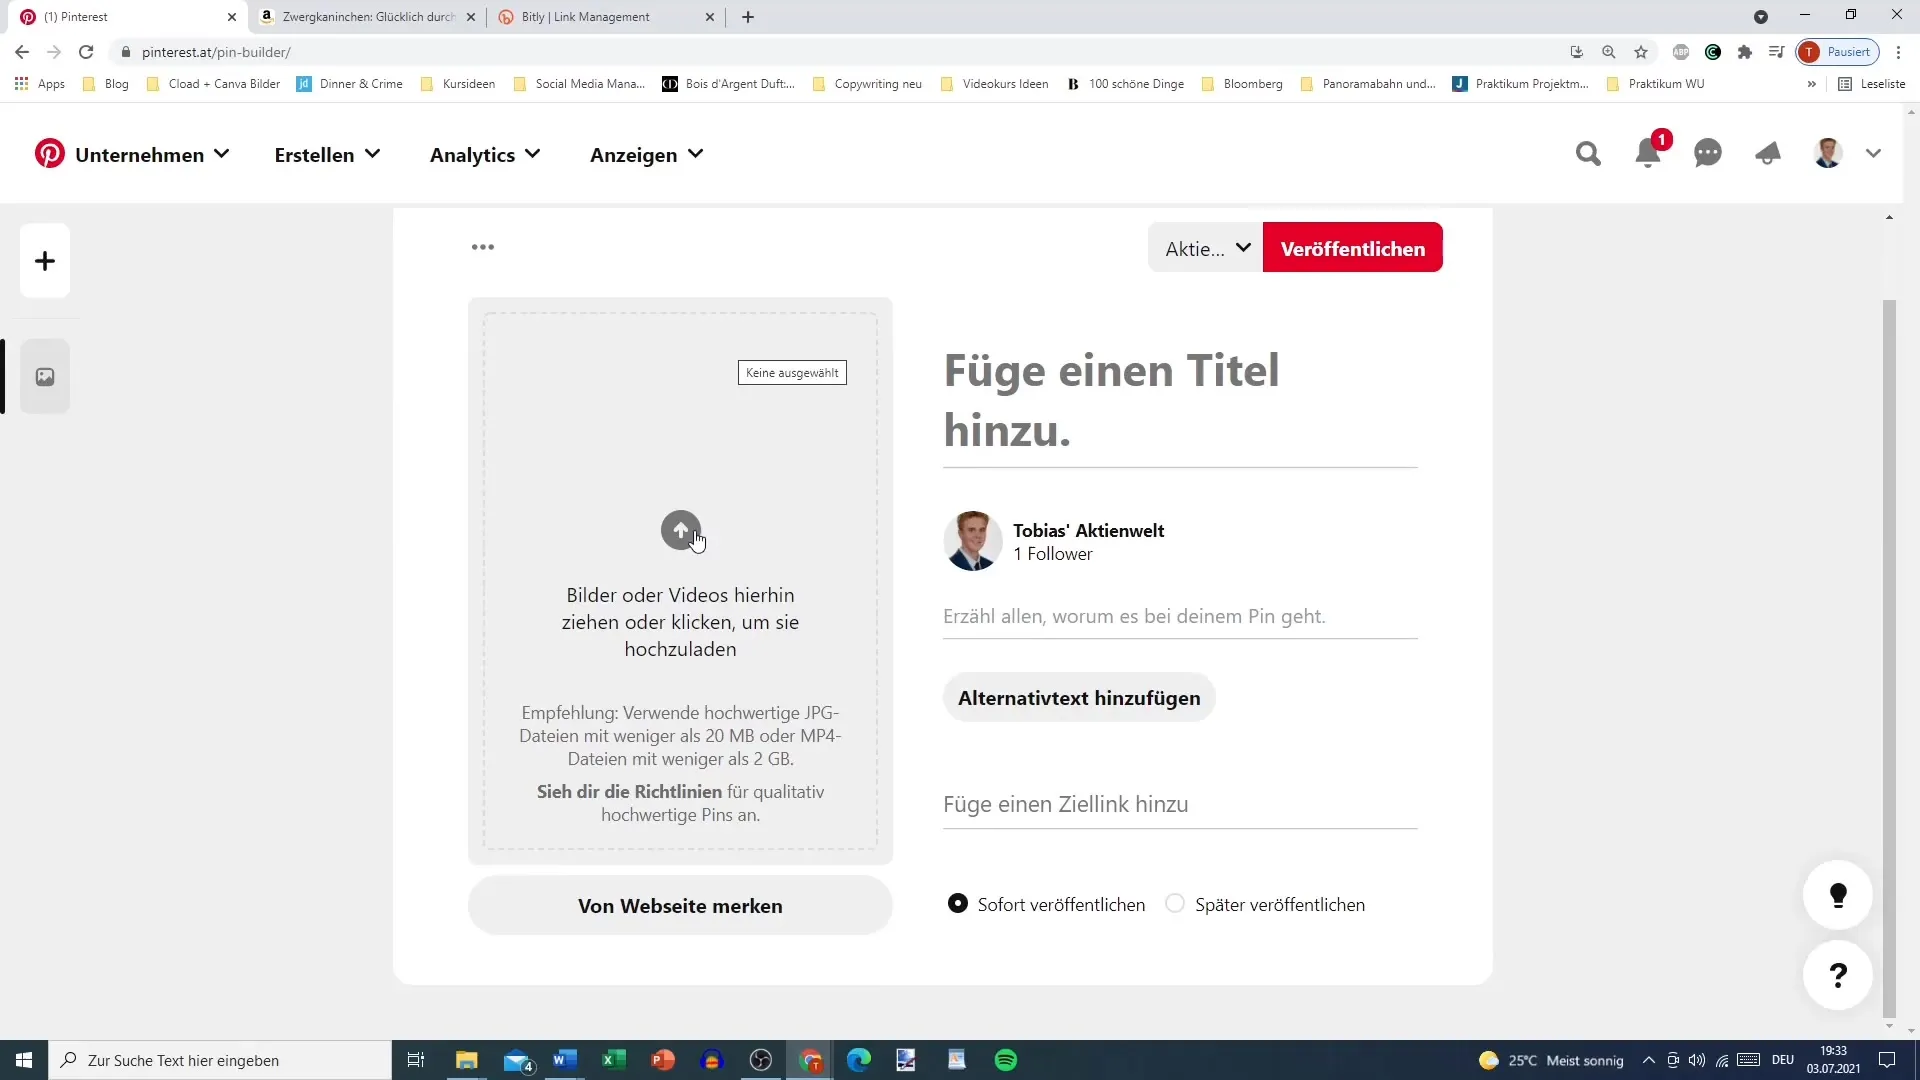Show more bookmarks via double chevron
This screenshot has height=1080, width=1920.
[x=1811, y=84]
